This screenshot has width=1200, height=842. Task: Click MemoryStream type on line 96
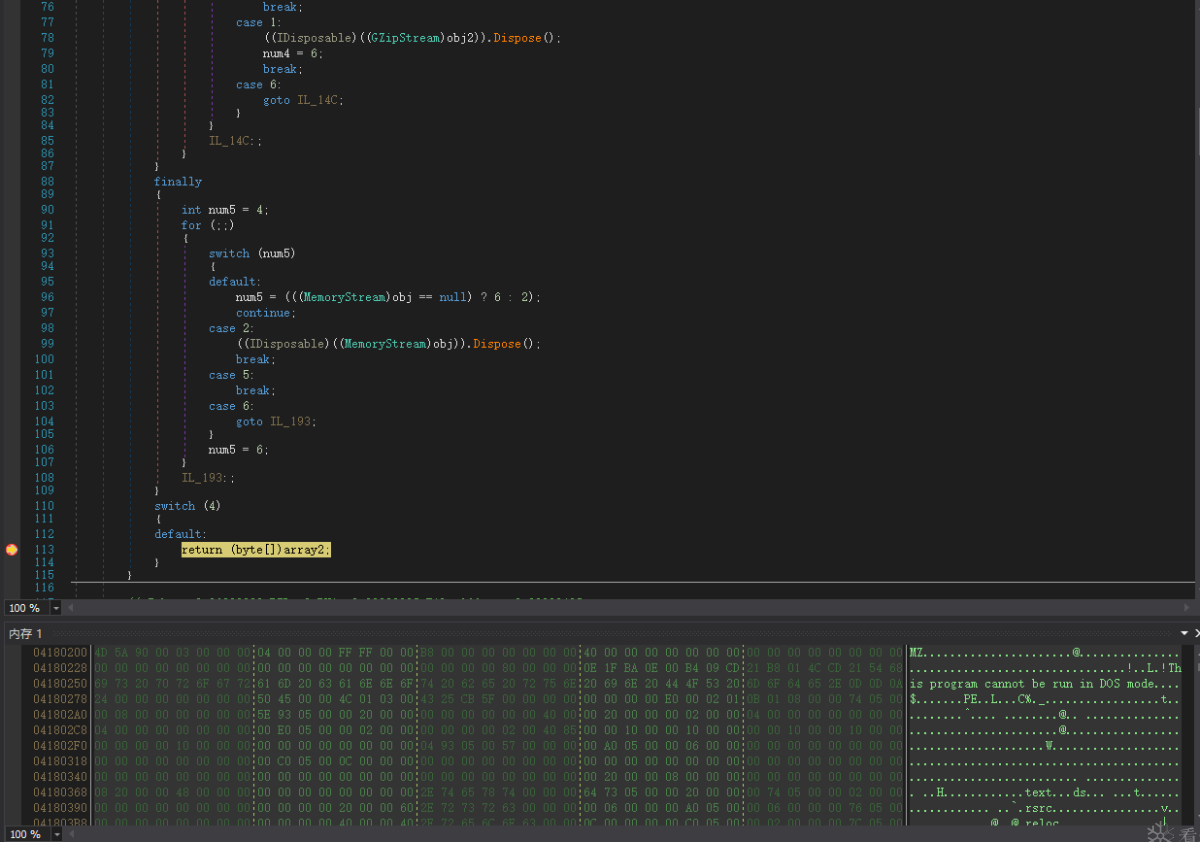coord(346,297)
